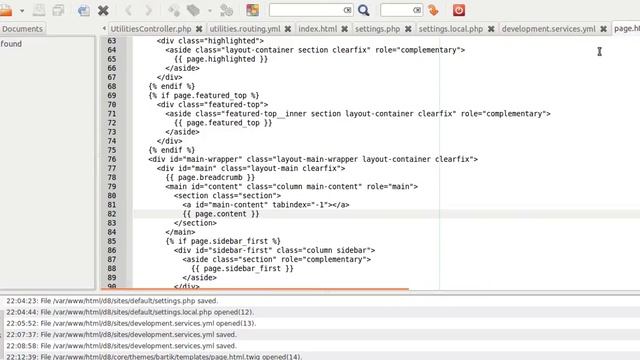Click the Find magnifier icon
The width and height of the screenshot is (640, 360).
(364, 10)
